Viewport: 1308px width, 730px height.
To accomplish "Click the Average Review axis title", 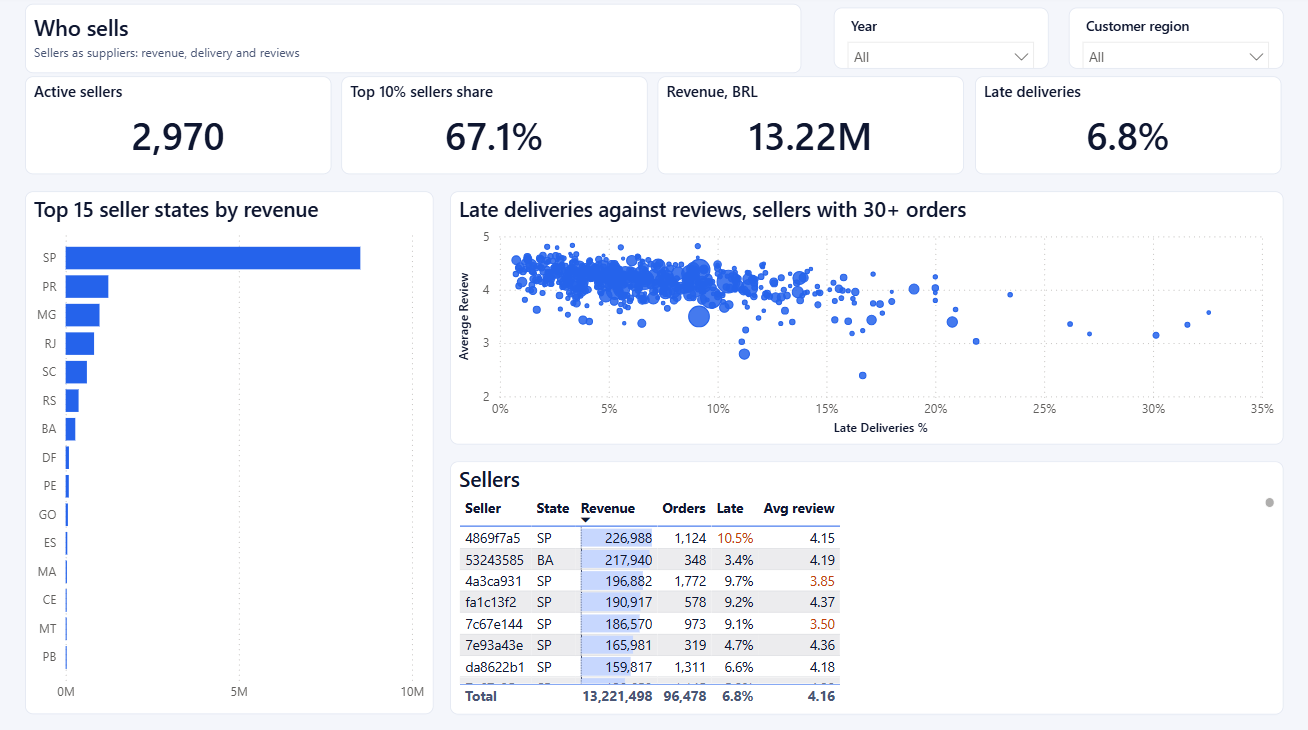I will point(464,316).
